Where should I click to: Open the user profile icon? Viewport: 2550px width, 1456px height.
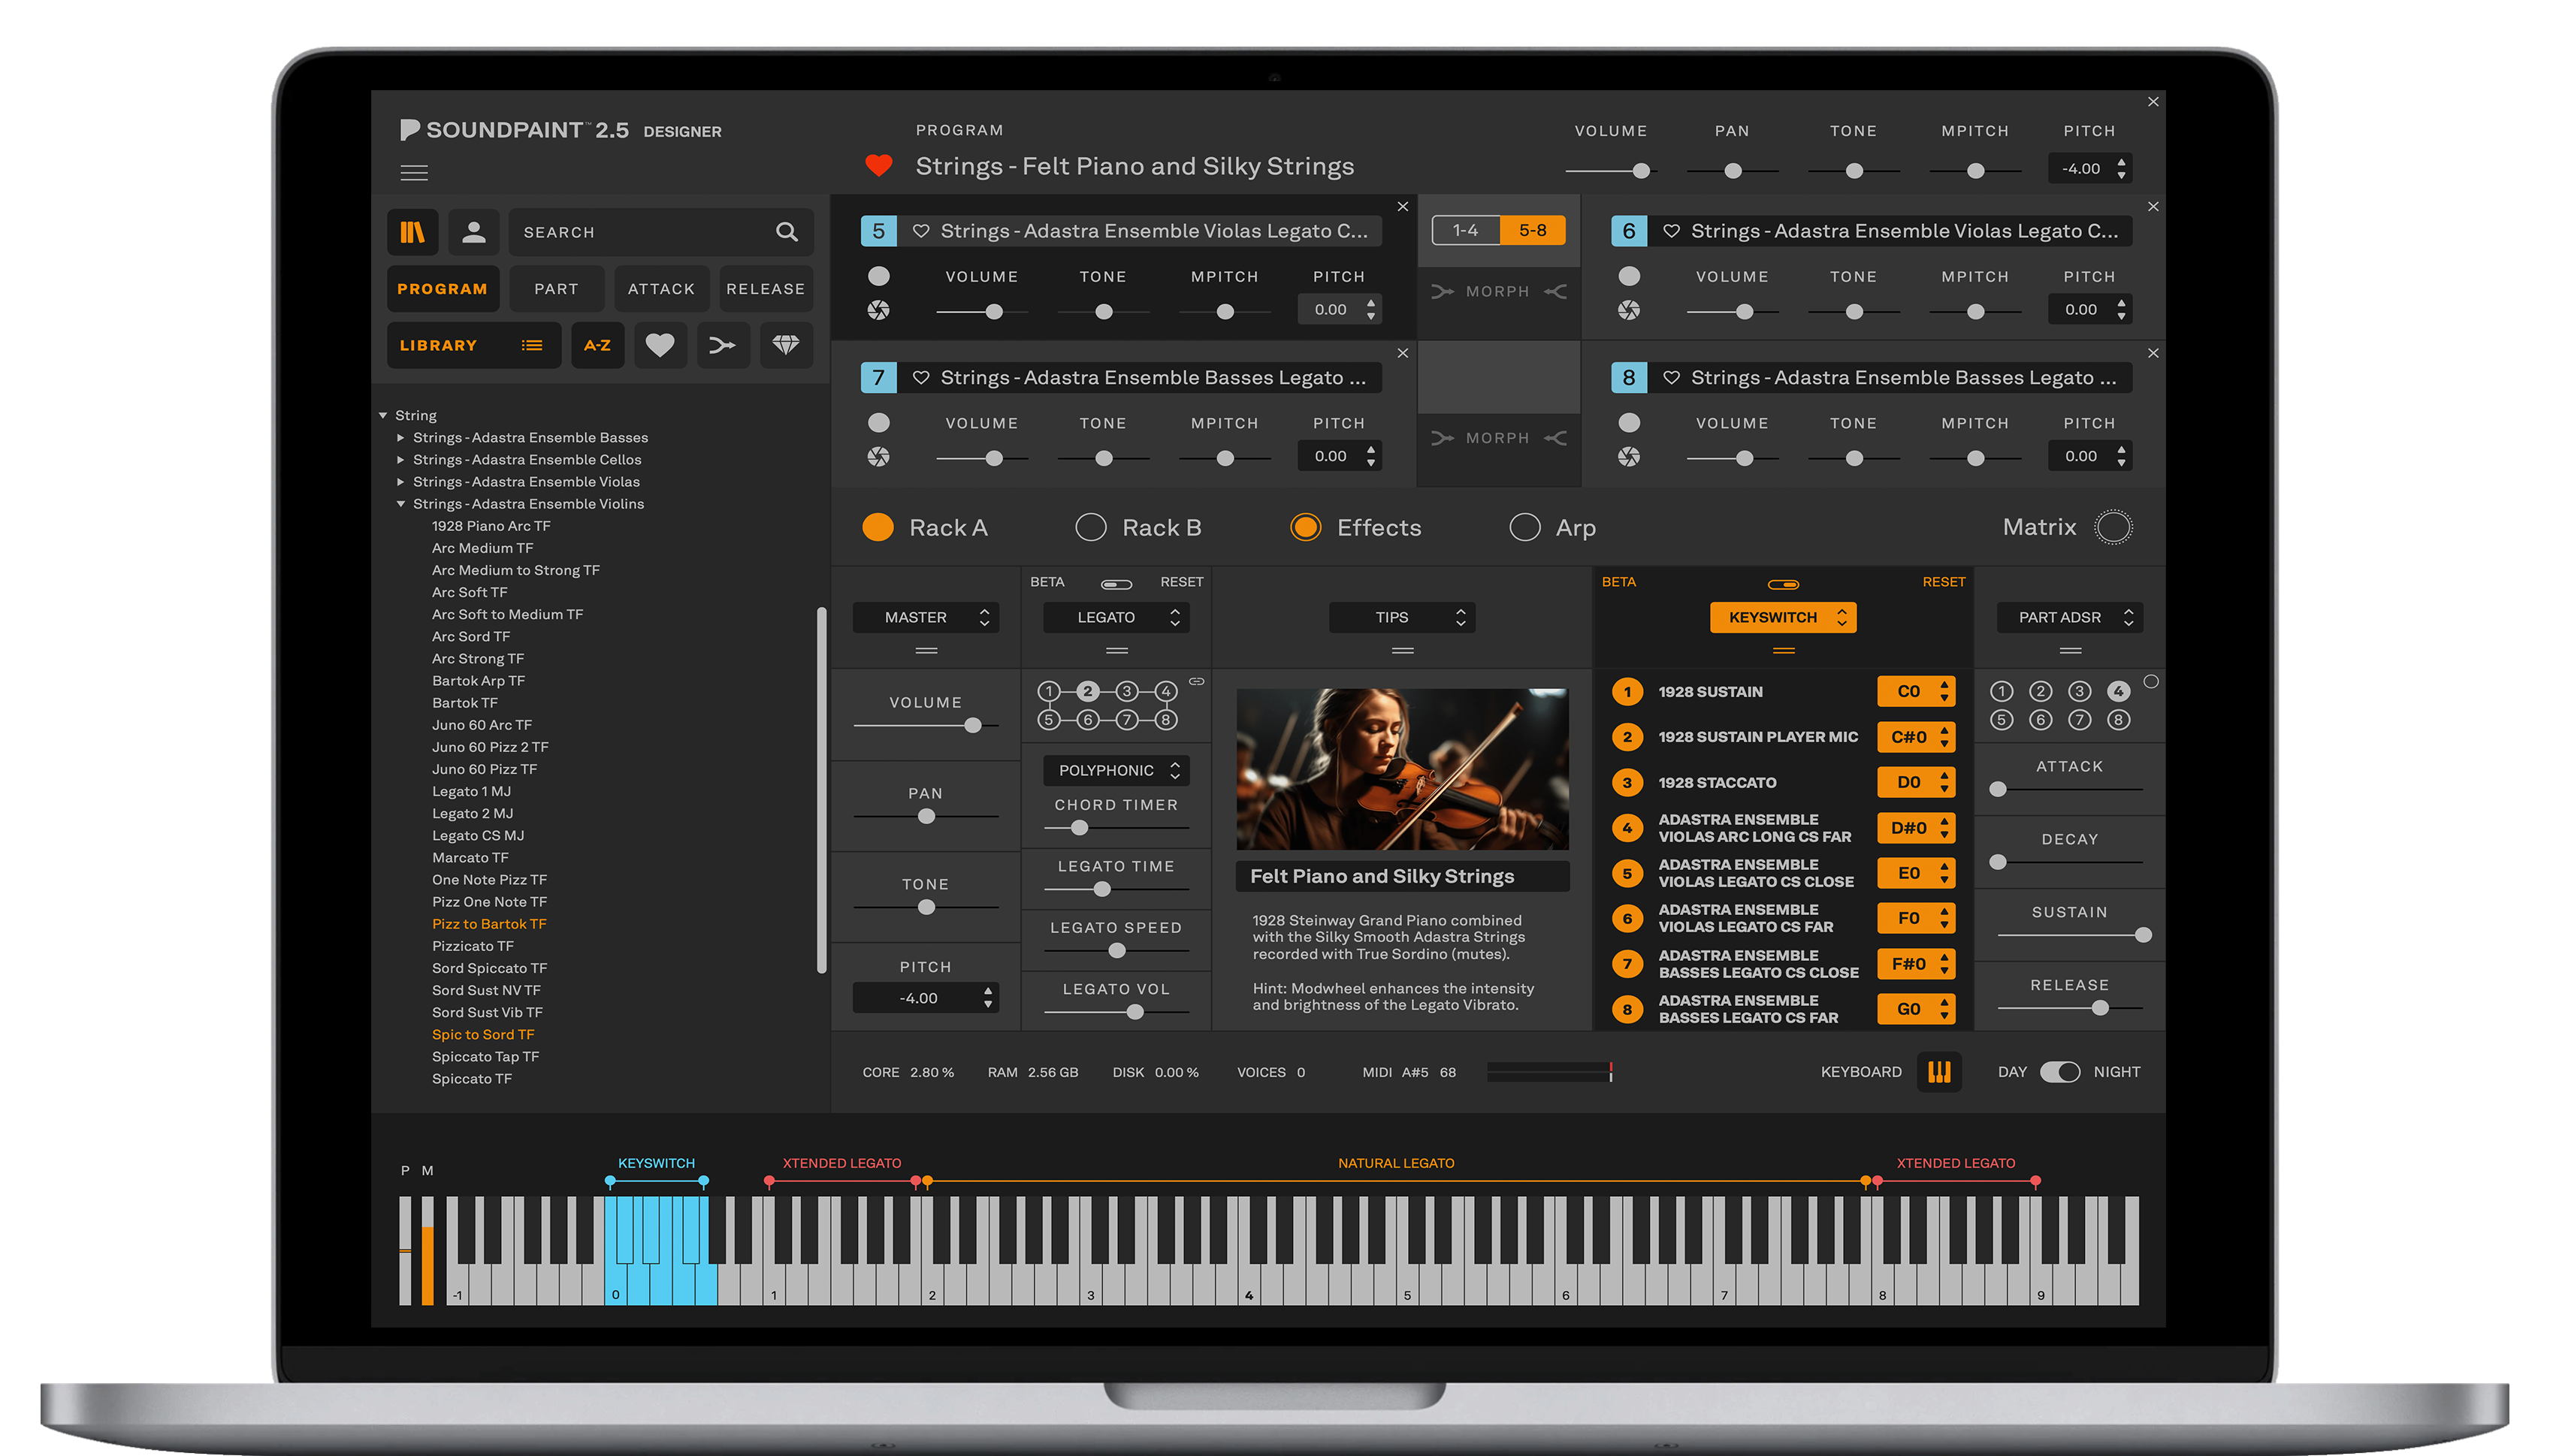pyautogui.click(x=474, y=232)
